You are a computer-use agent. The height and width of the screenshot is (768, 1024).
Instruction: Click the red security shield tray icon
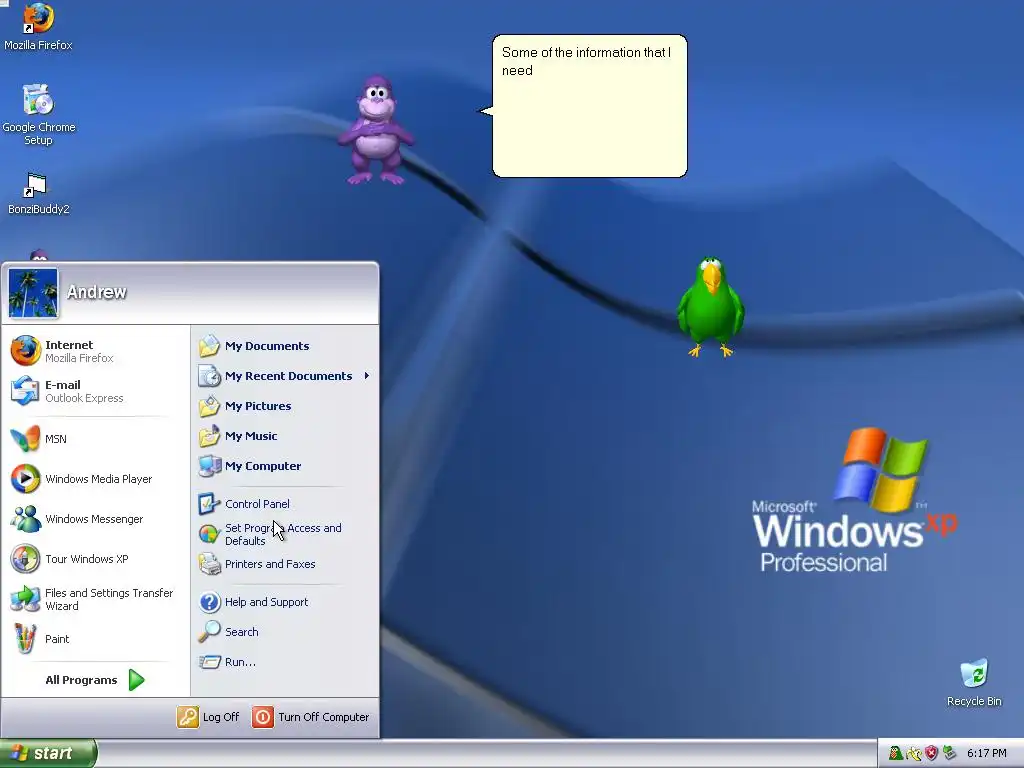pos(931,753)
